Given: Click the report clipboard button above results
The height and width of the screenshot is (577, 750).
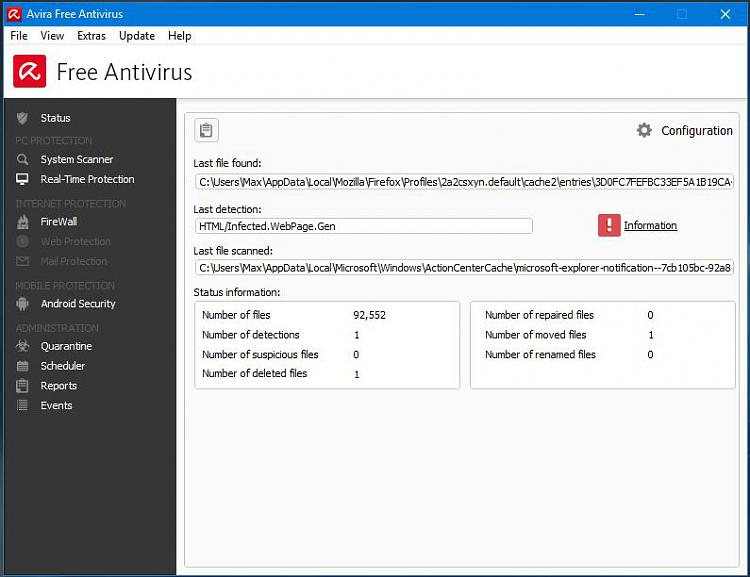Looking at the screenshot, I should point(206,130).
